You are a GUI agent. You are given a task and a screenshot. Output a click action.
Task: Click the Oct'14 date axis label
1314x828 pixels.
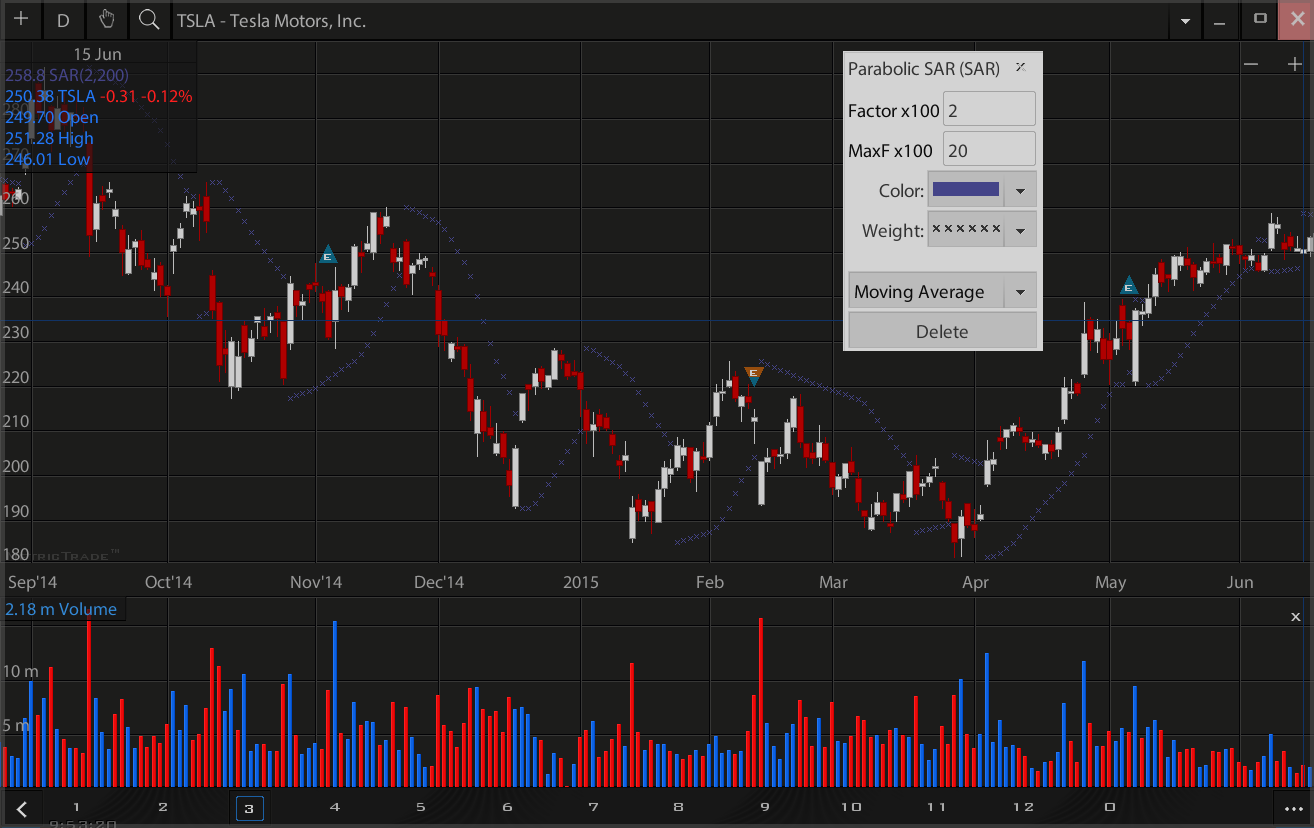[x=168, y=582]
